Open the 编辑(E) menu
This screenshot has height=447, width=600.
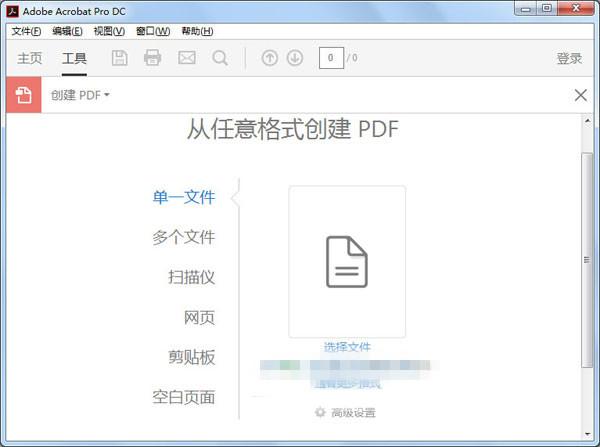(x=67, y=31)
